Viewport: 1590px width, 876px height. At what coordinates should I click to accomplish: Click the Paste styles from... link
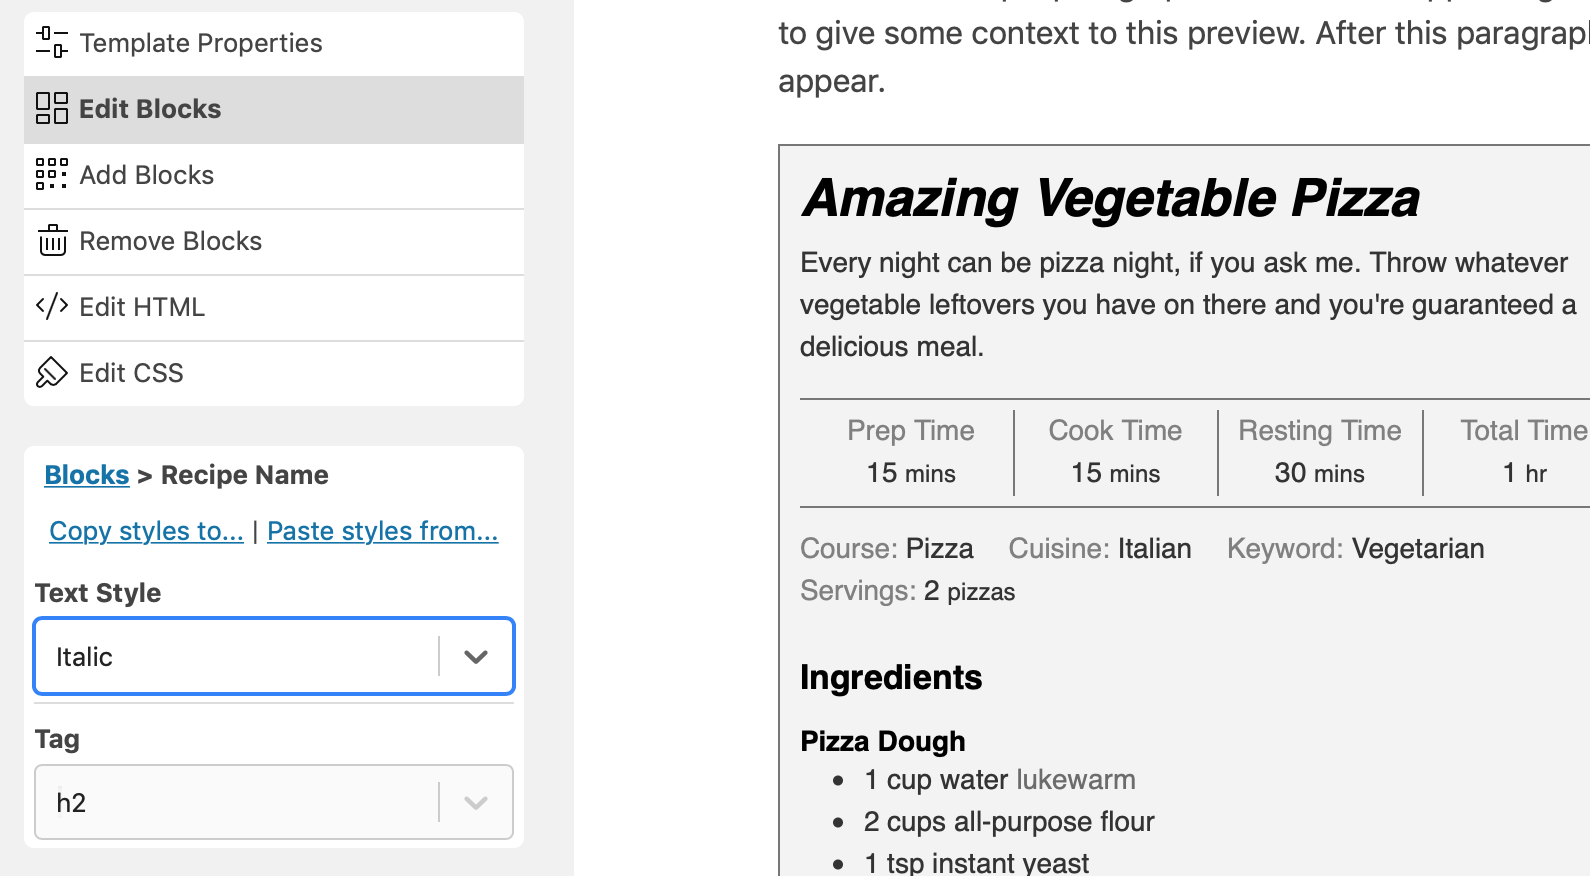tap(382, 531)
